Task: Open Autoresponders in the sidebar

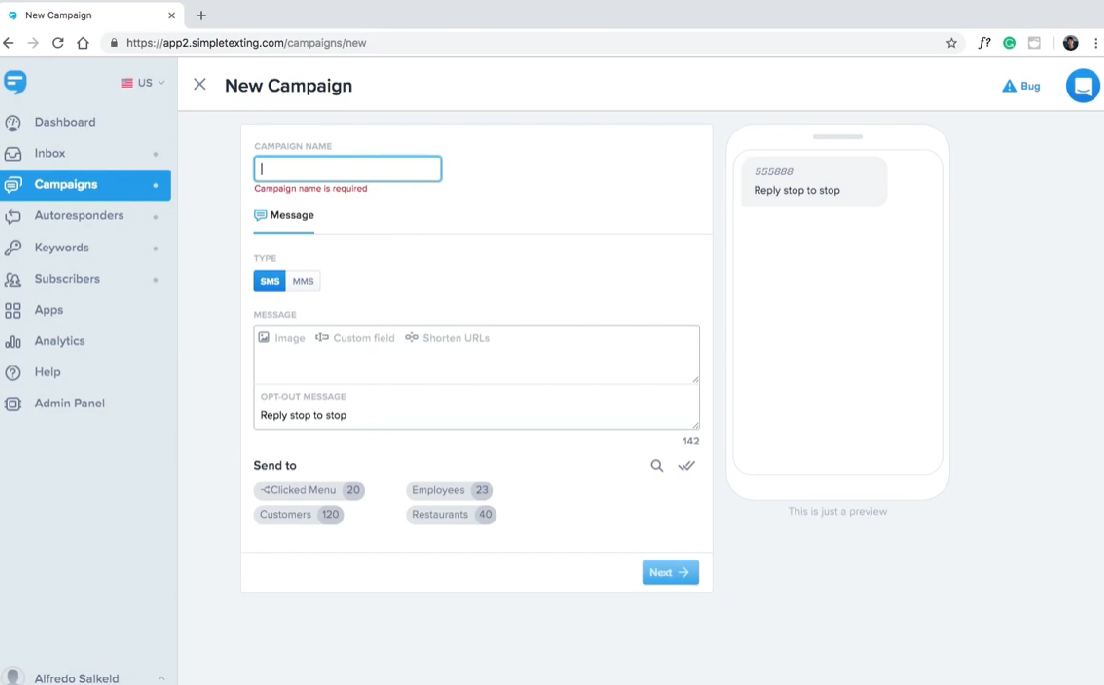Action: tap(79, 216)
